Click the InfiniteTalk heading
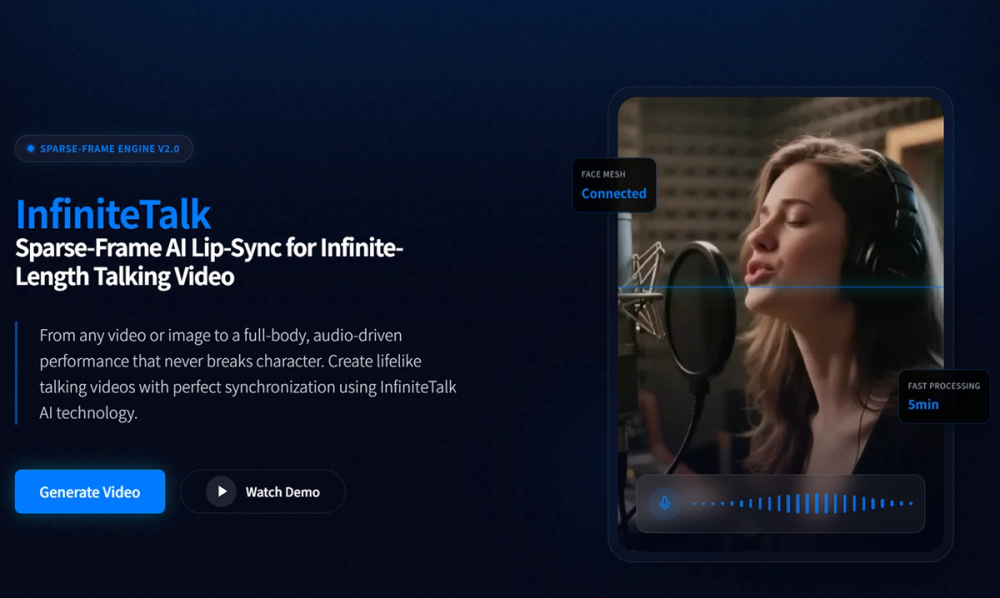Image resolution: width=1000 pixels, height=598 pixels. [113, 213]
